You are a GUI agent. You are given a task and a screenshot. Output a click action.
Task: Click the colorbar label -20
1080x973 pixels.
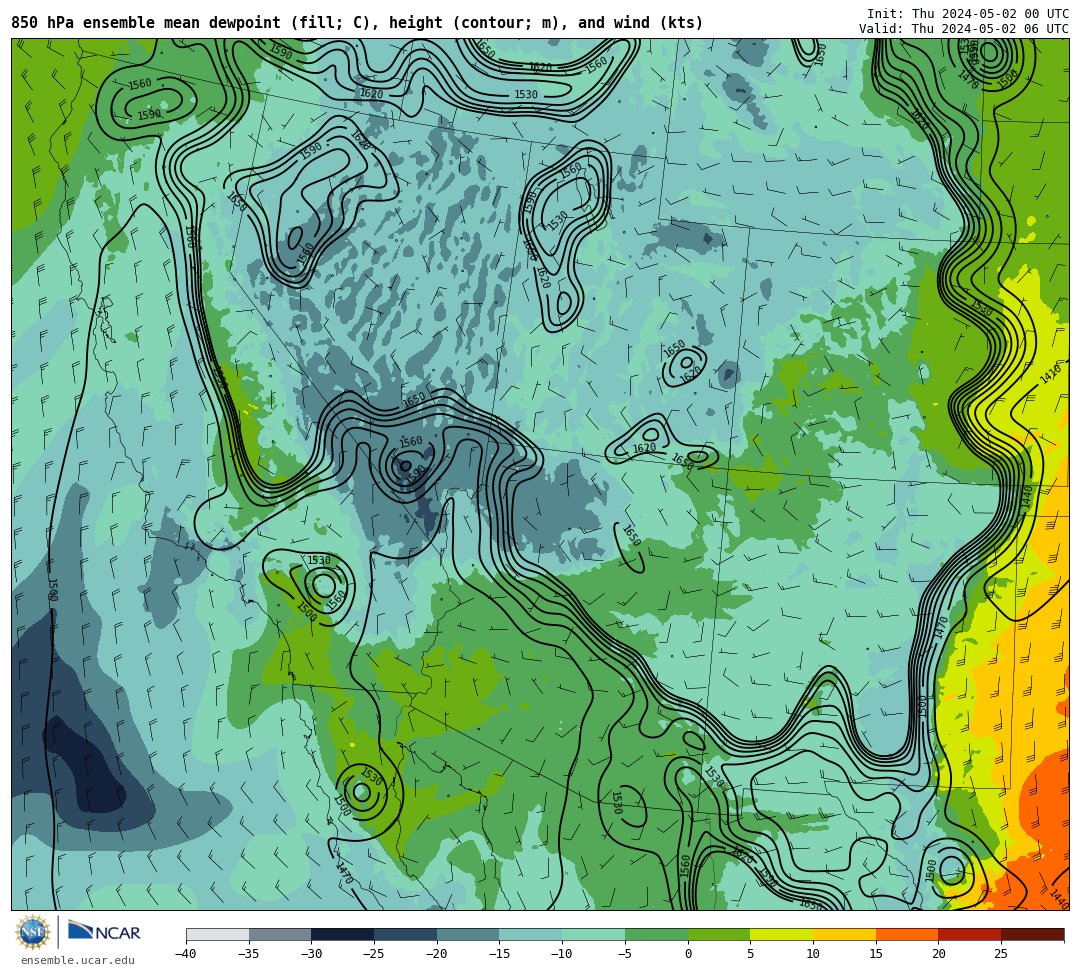[437, 954]
